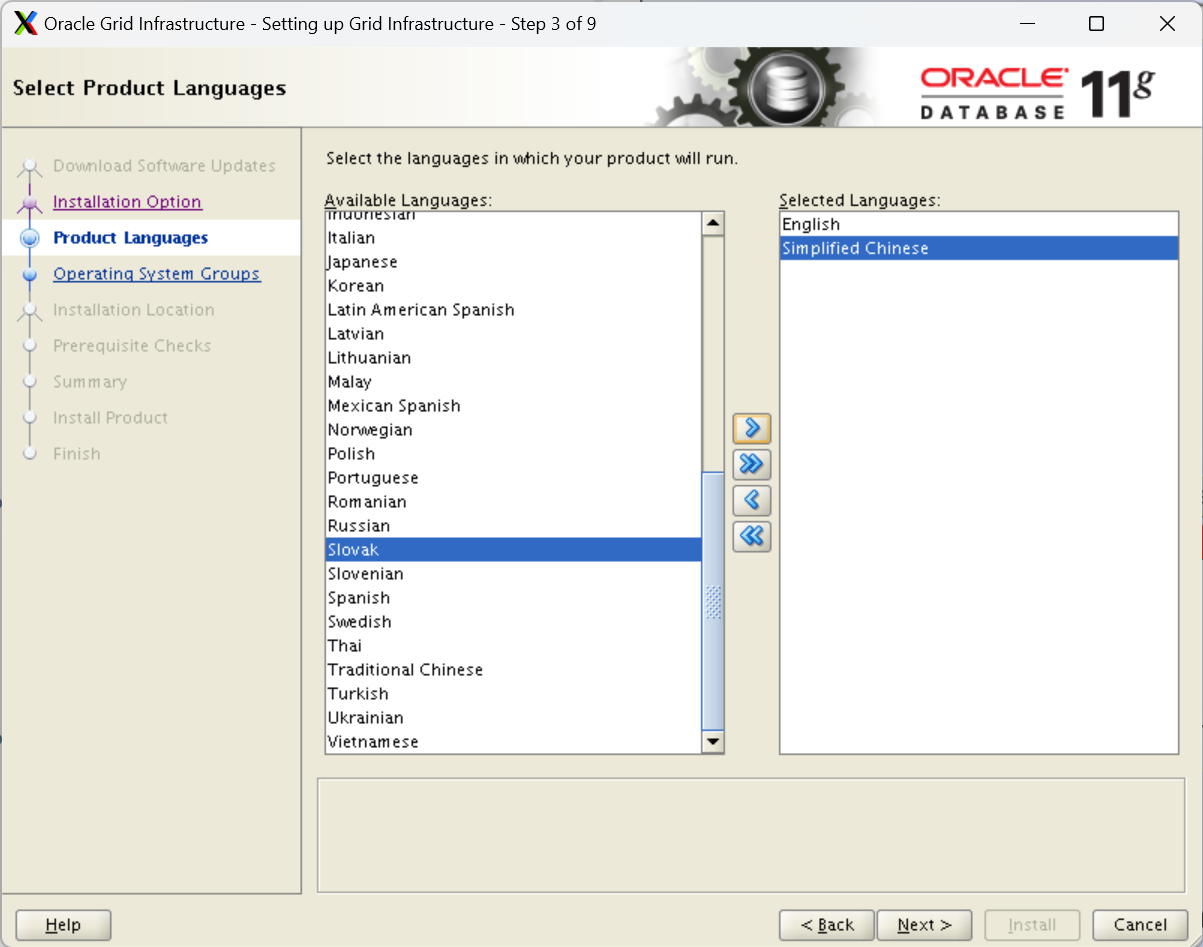Click the add all languages double-arrow button
The image size is (1203, 947).
click(x=752, y=465)
